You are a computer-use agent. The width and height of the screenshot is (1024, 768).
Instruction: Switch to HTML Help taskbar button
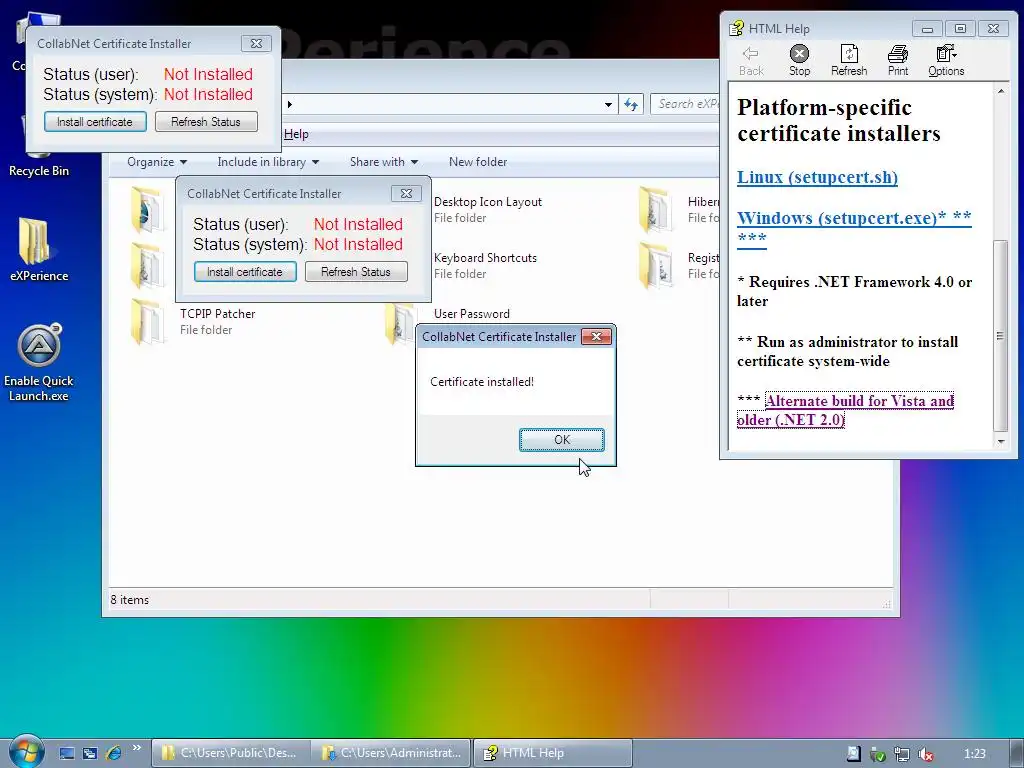pyautogui.click(x=552, y=753)
